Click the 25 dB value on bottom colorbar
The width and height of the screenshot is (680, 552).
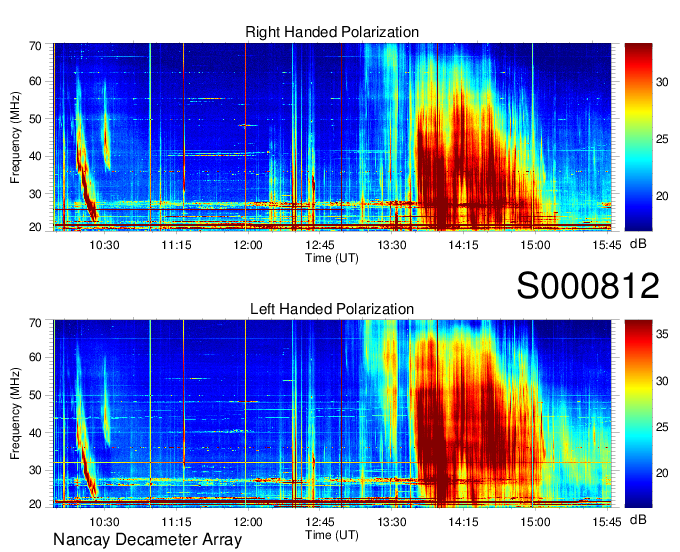pyautogui.click(x=662, y=427)
